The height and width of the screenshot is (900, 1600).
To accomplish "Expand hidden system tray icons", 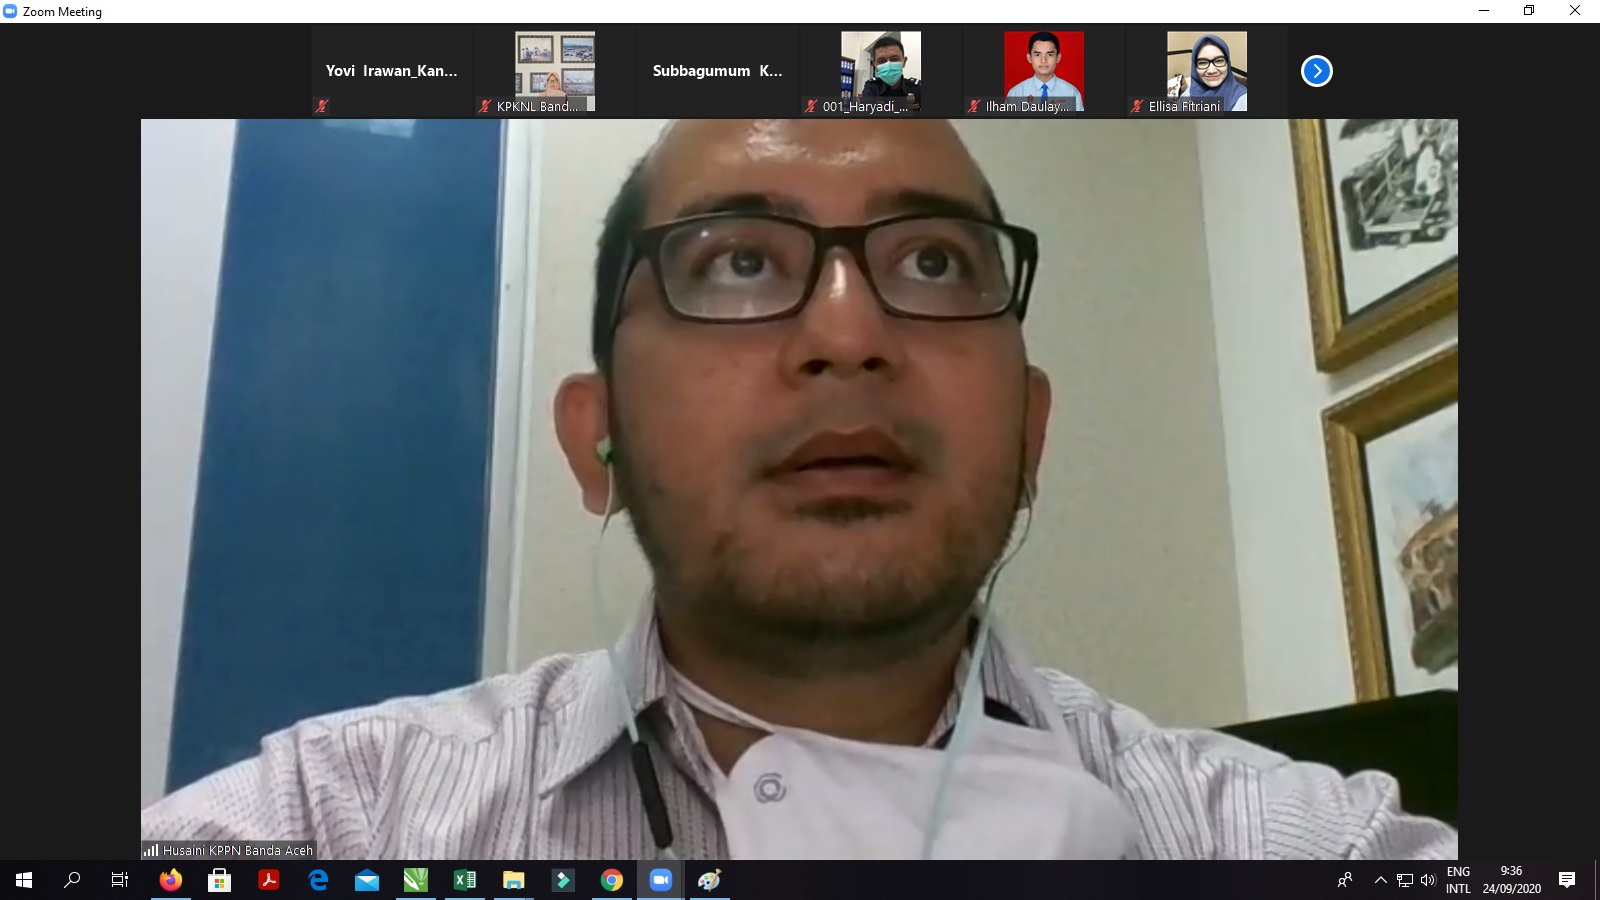I will (1380, 880).
